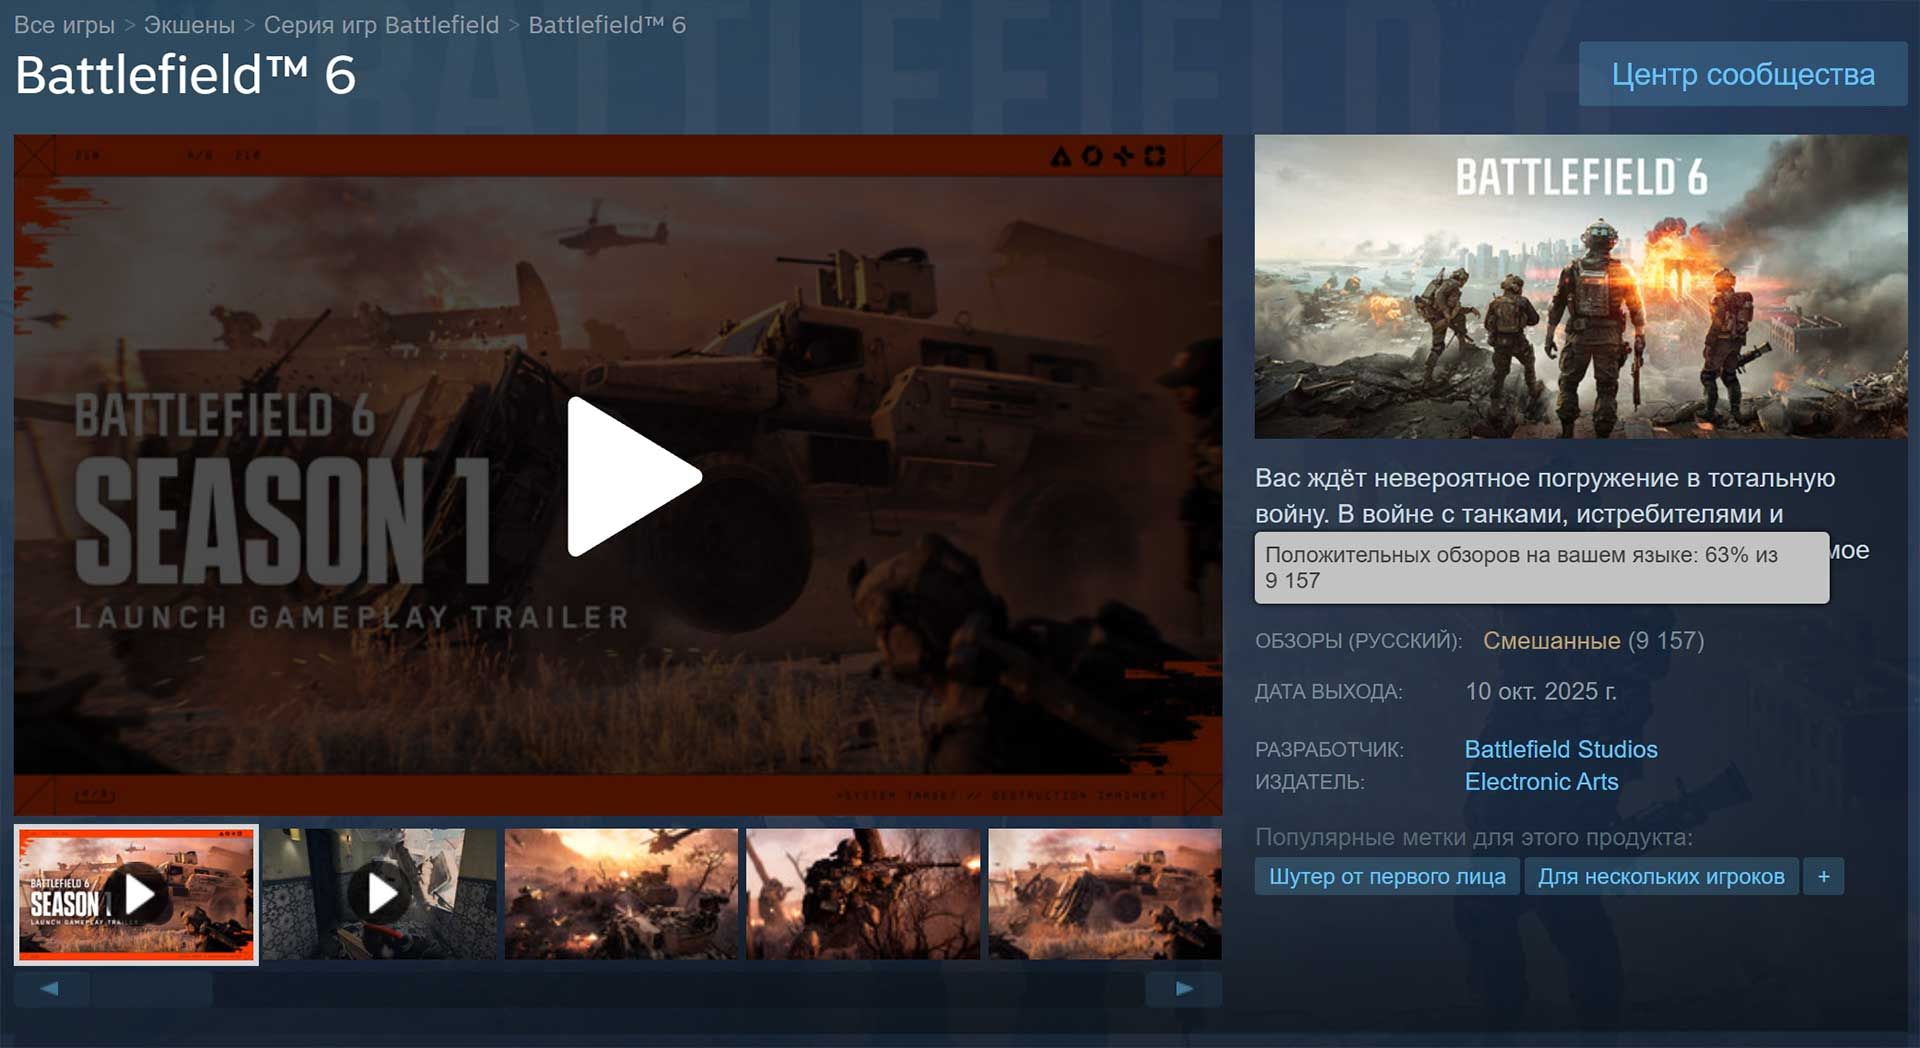Viewport: 1920px width, 1048px height.
Task: Open the Серия игр Battlefield page
Action: pos(381,25)
